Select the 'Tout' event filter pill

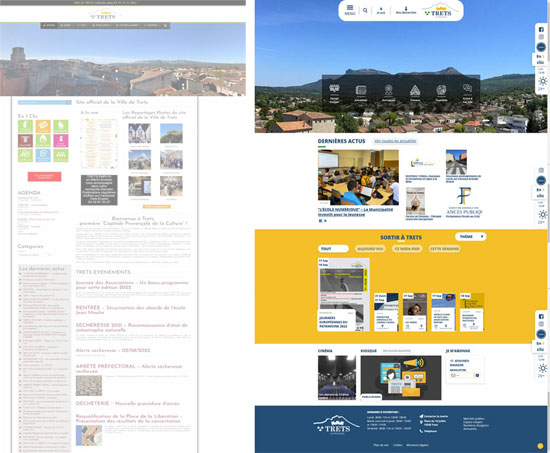333,249
